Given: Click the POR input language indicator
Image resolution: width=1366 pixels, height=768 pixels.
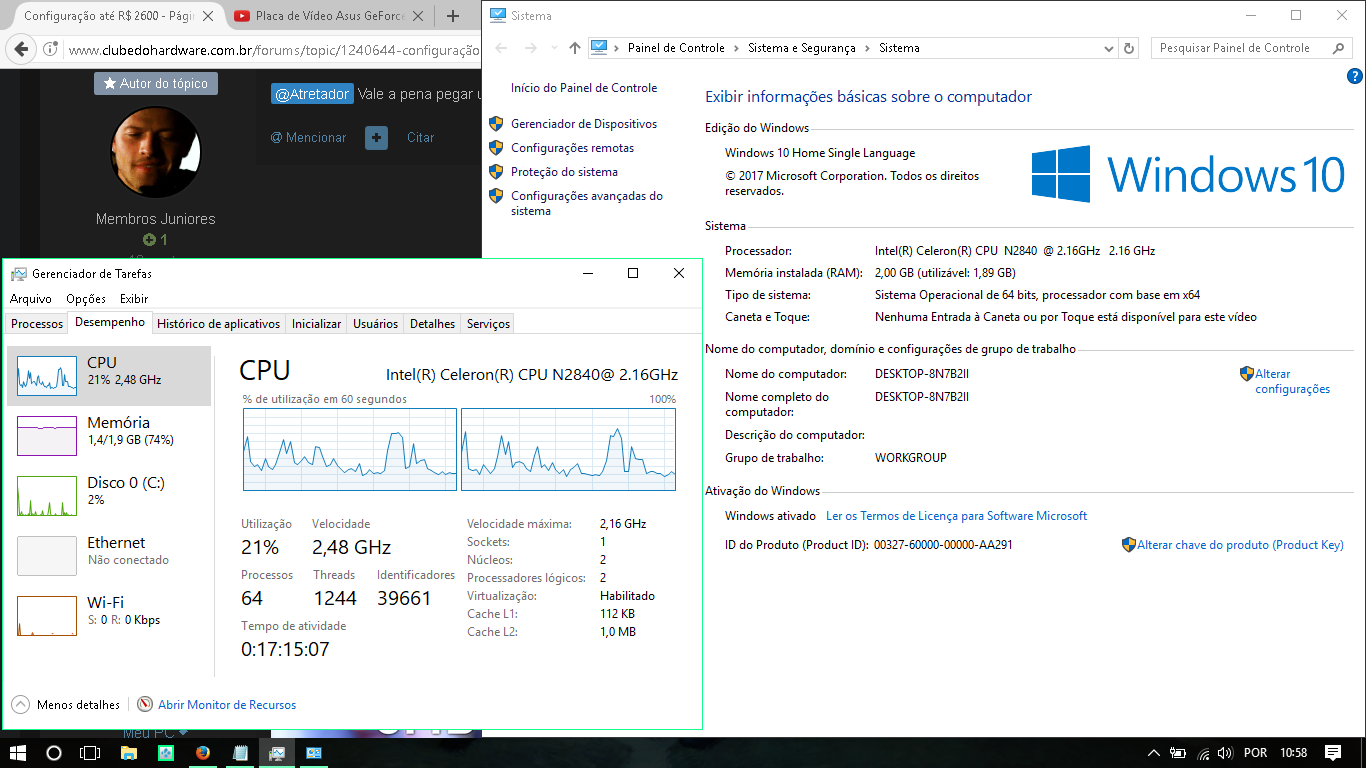Looking at the screenshot, I should (1255, 753).
